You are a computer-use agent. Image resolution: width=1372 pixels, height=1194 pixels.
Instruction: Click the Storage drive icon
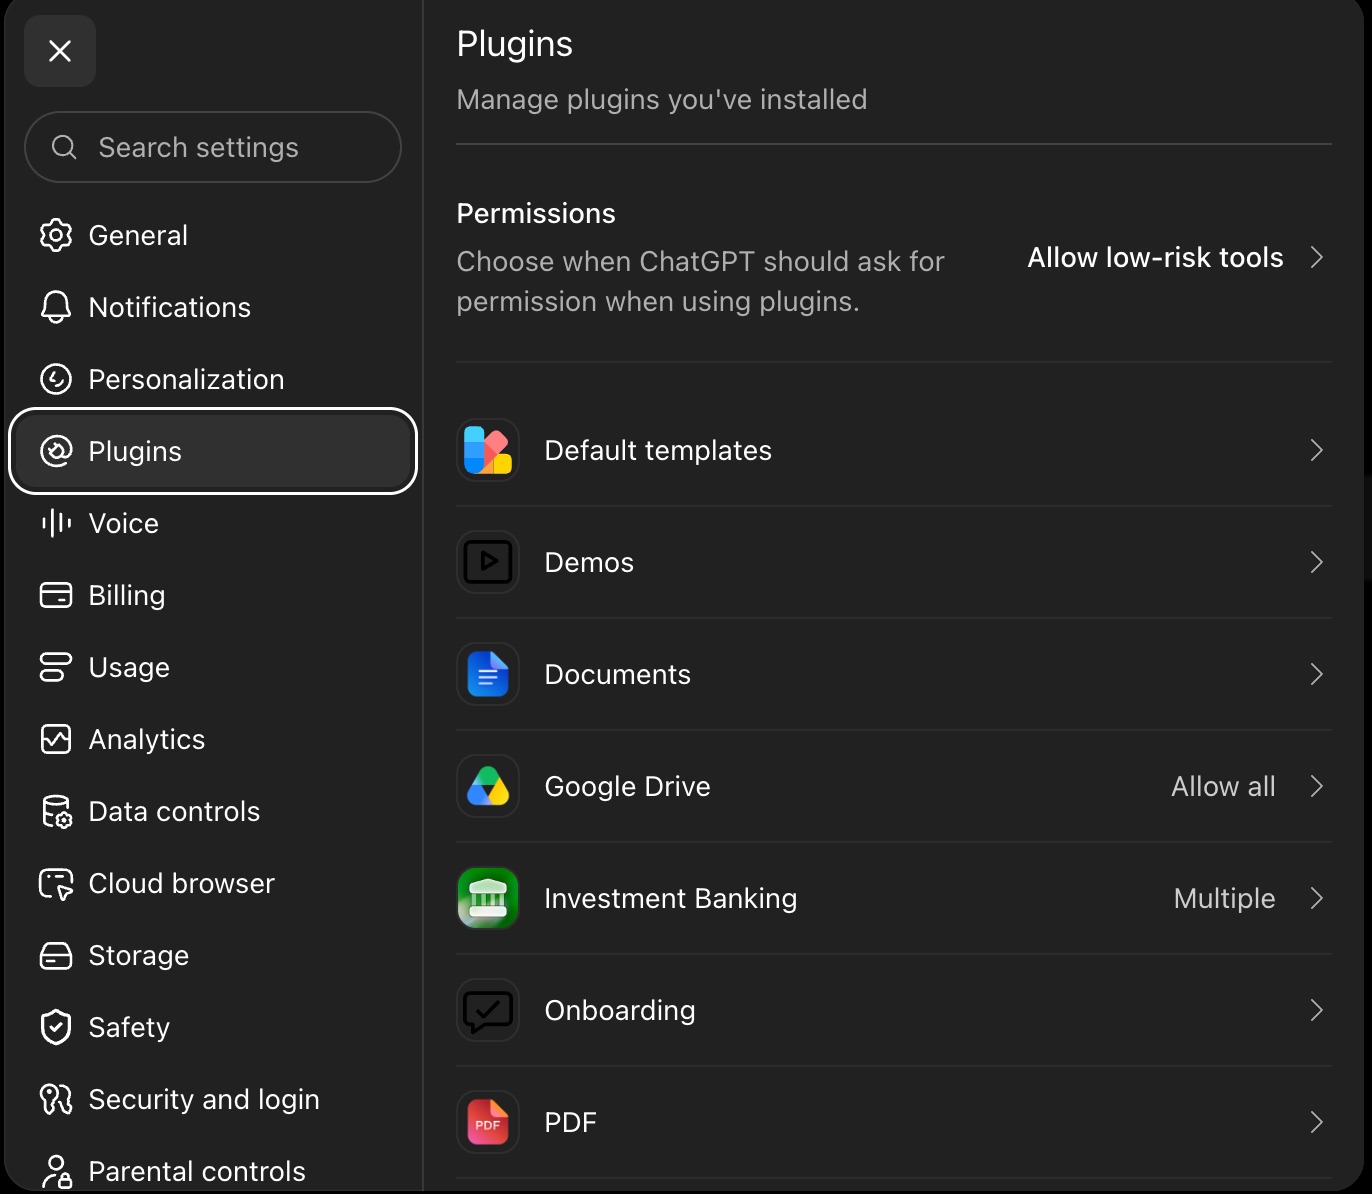pos(56,955)
